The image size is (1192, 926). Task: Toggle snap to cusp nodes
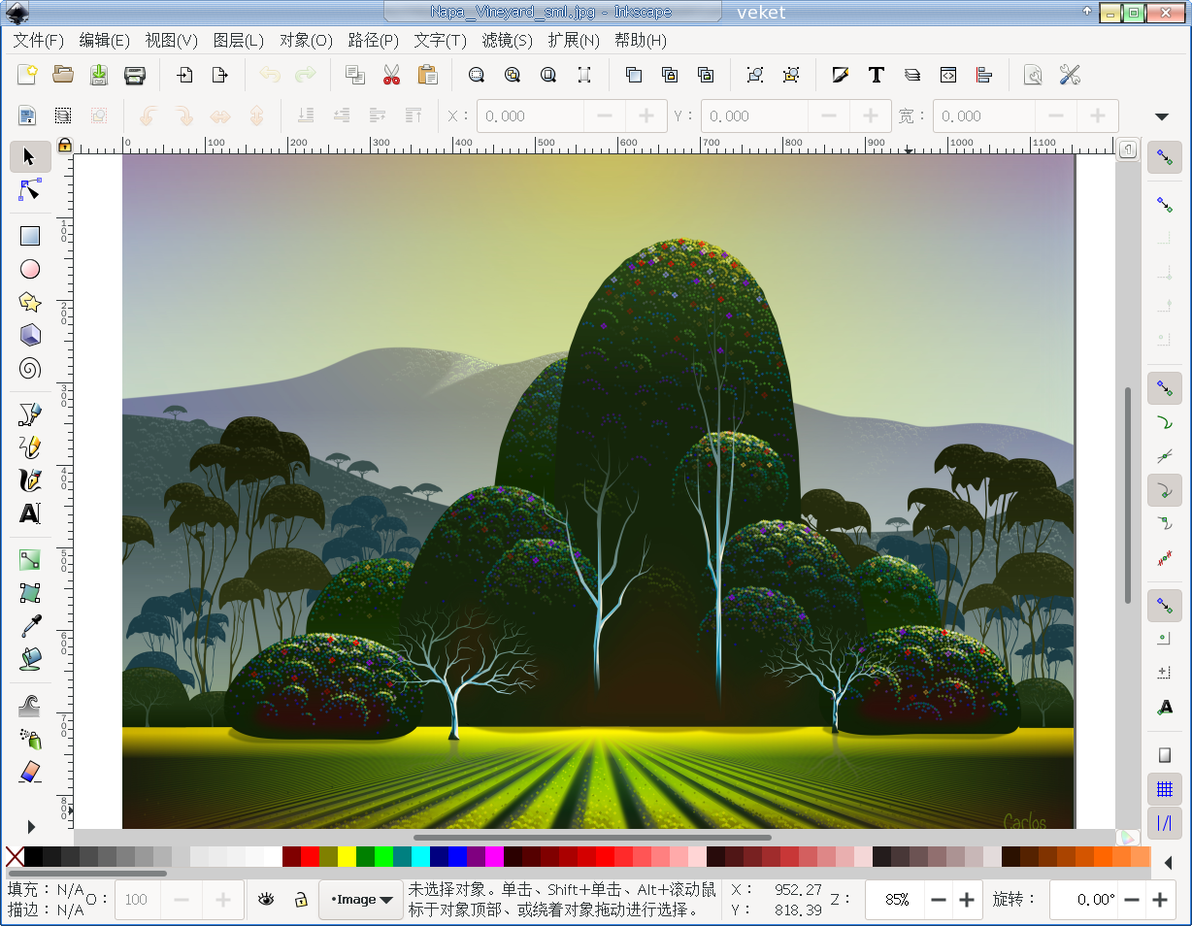point(1165,491)
